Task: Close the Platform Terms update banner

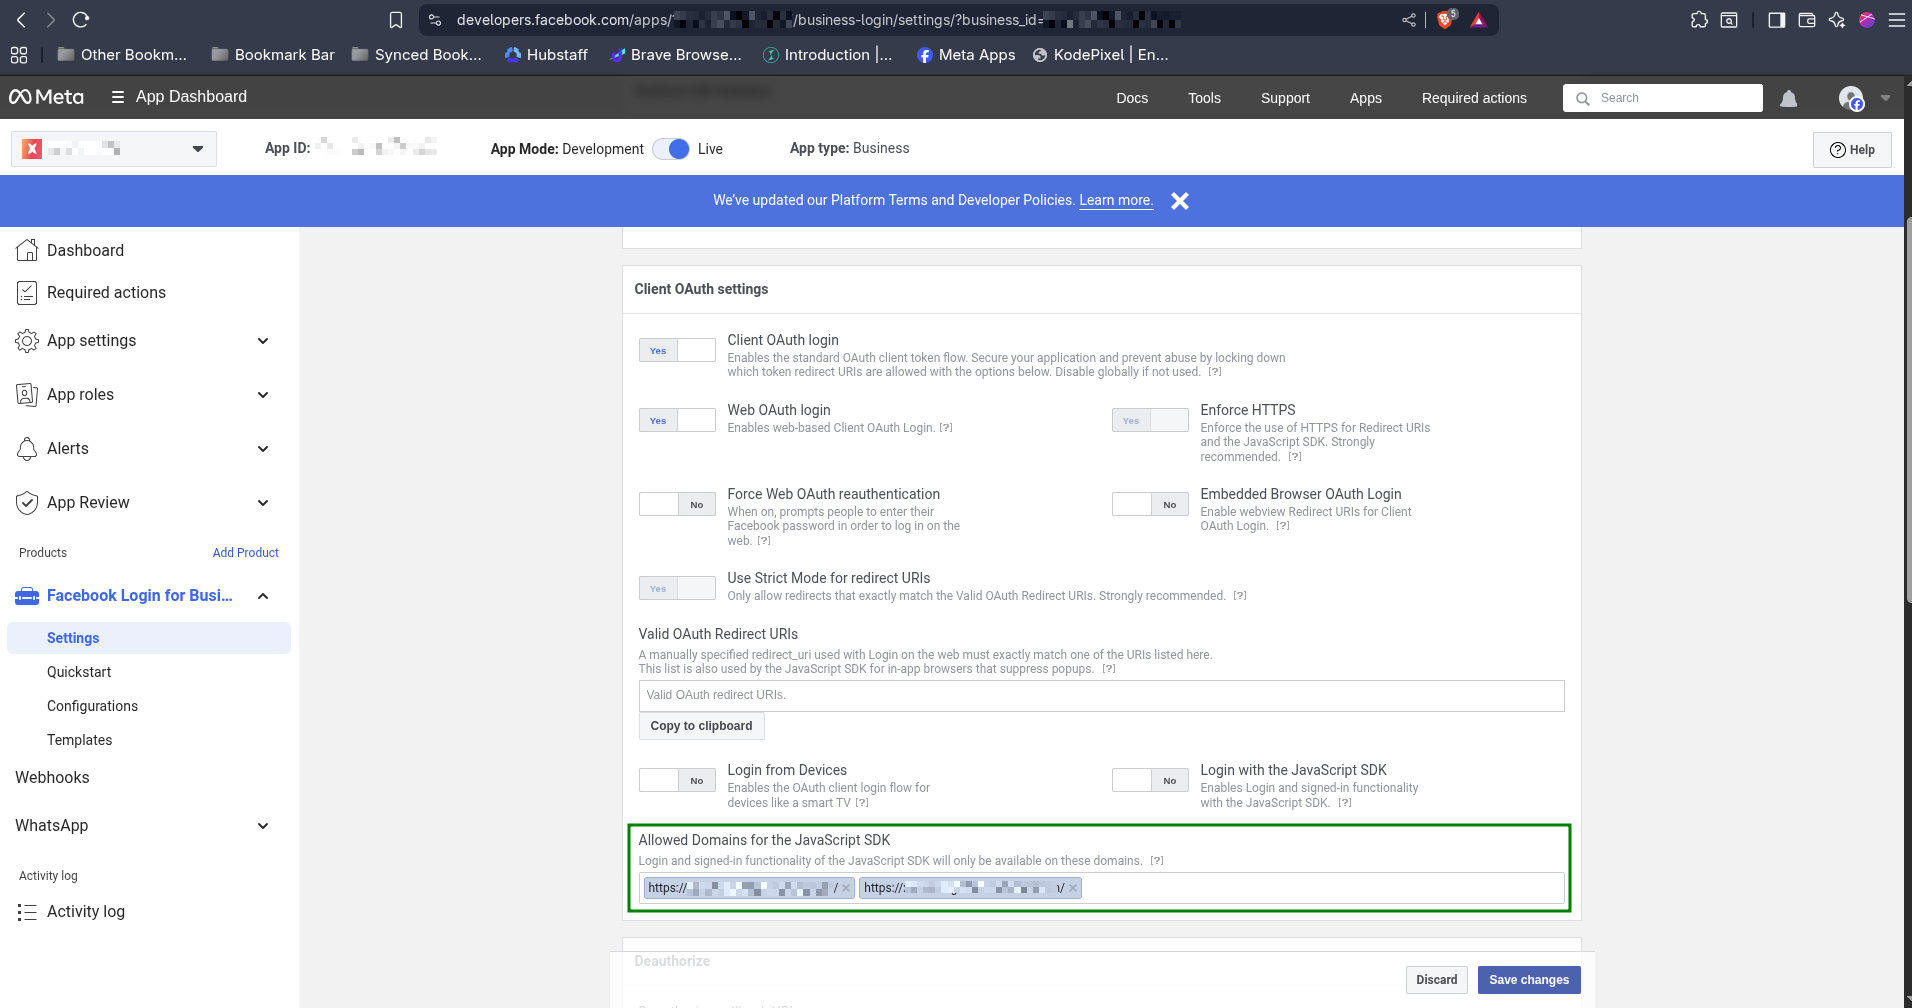Action: click(1180, 201)
